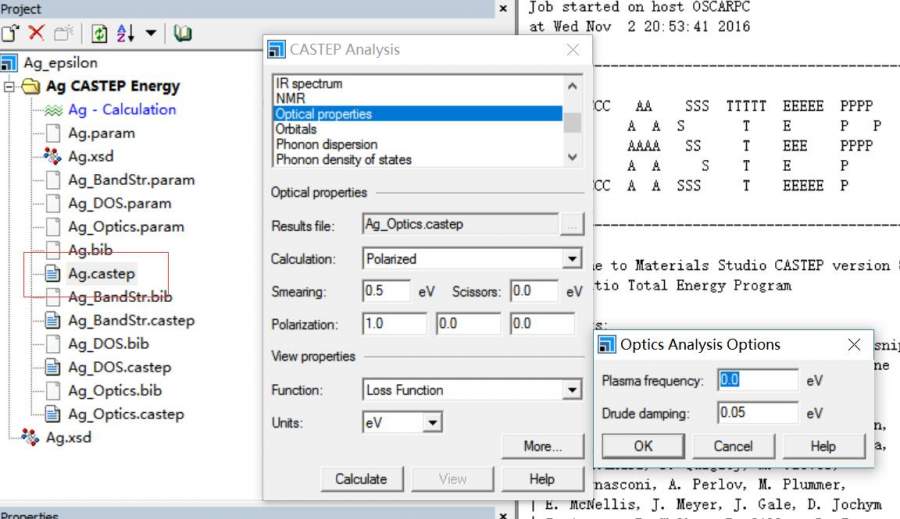This screenshot has width=900, height=519.
Task: Select IR spectrum in the analysis list
Action: 417,83
